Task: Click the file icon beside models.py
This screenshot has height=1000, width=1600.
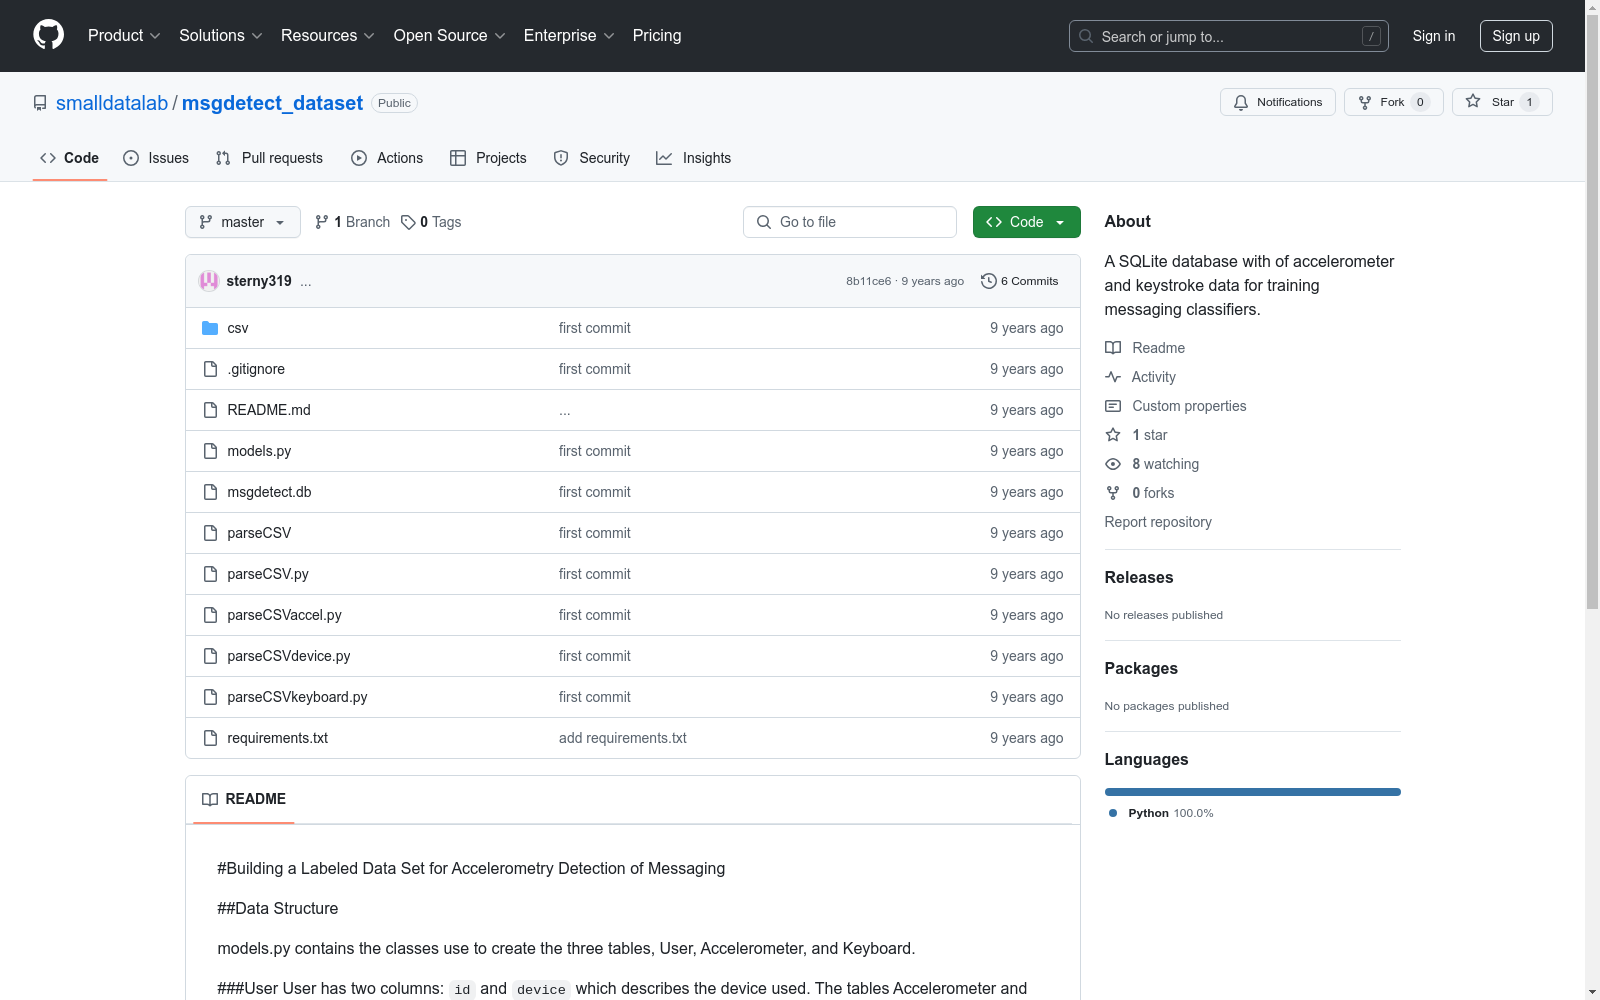Action: coord(210,451)
